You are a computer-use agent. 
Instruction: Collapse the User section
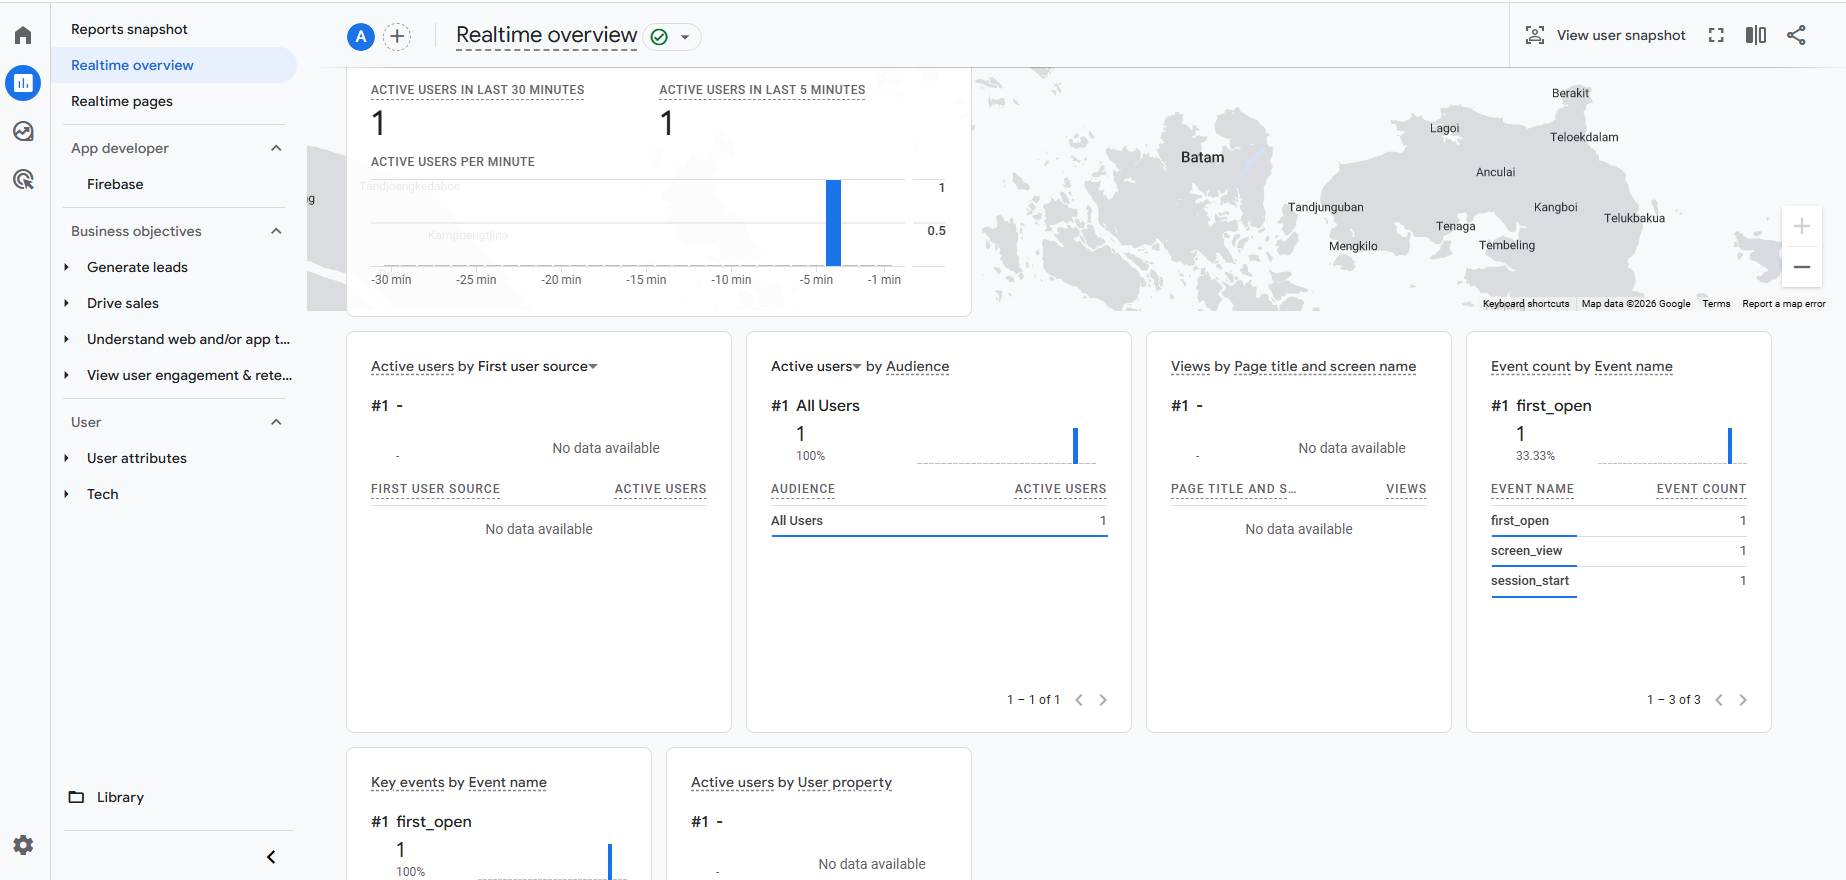pyautogui.click(x=276, y=422)
